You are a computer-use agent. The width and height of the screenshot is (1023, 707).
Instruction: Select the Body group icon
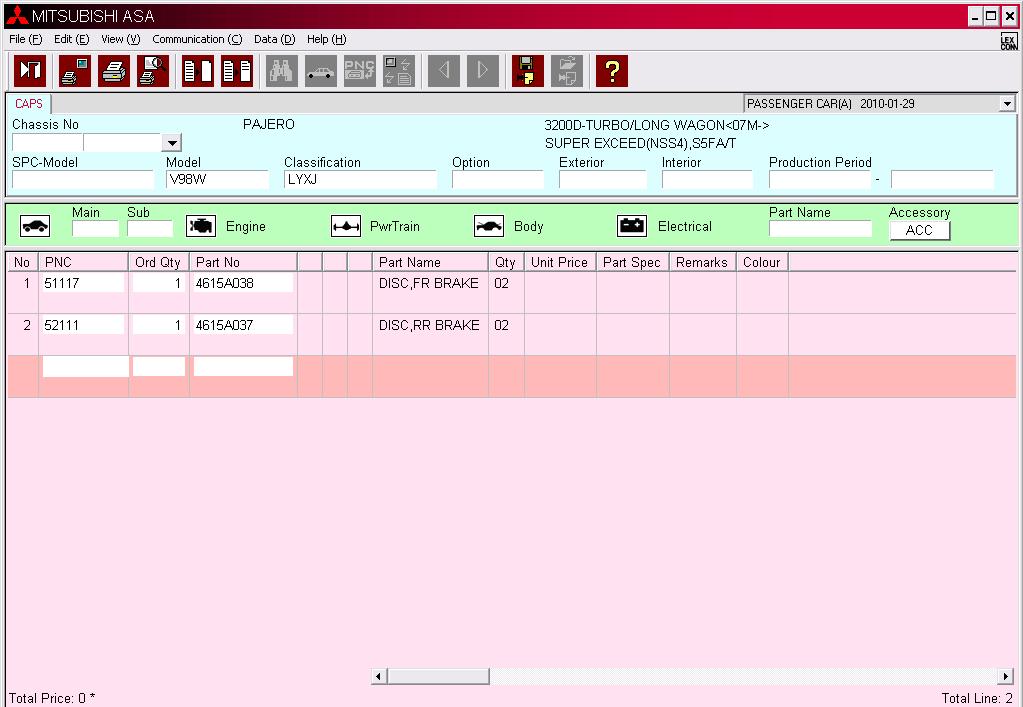coord(489,227)
